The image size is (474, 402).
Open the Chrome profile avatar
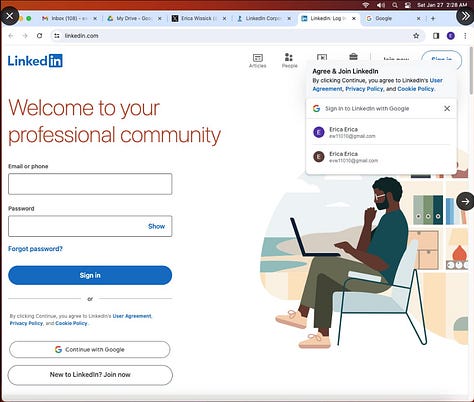[451, 36]
